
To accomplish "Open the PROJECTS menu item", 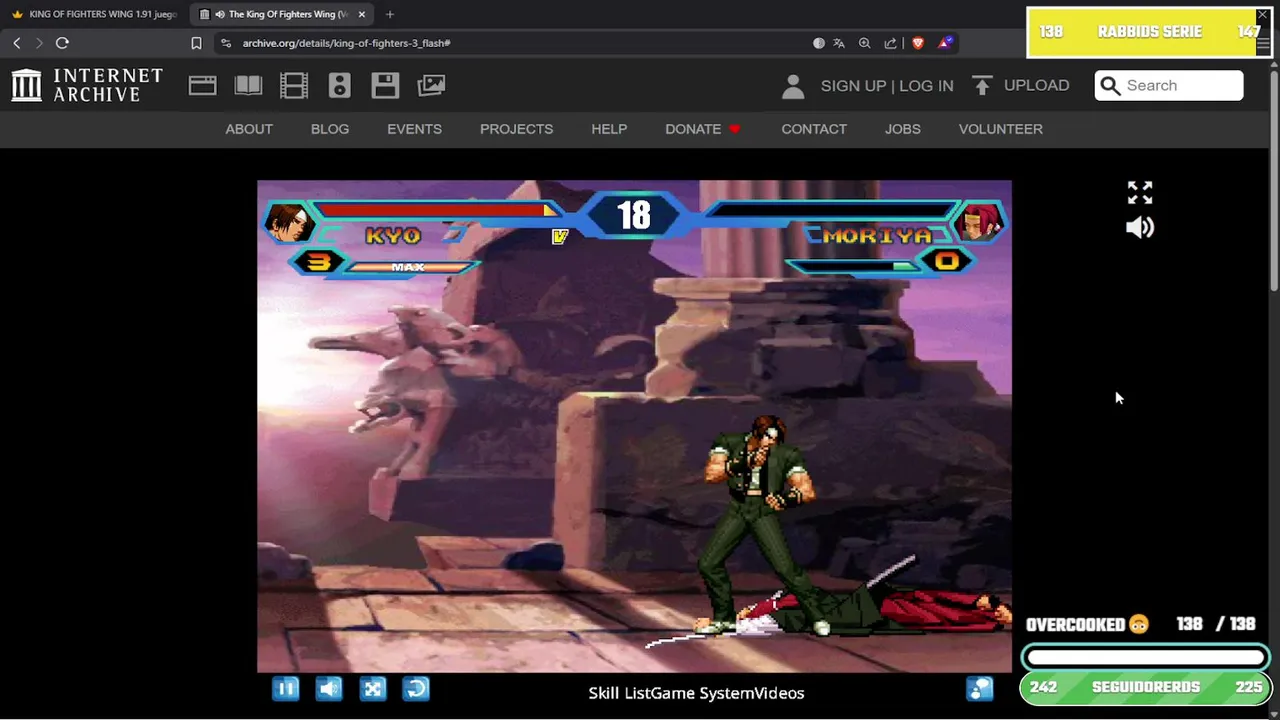I will tap(516, 129).
